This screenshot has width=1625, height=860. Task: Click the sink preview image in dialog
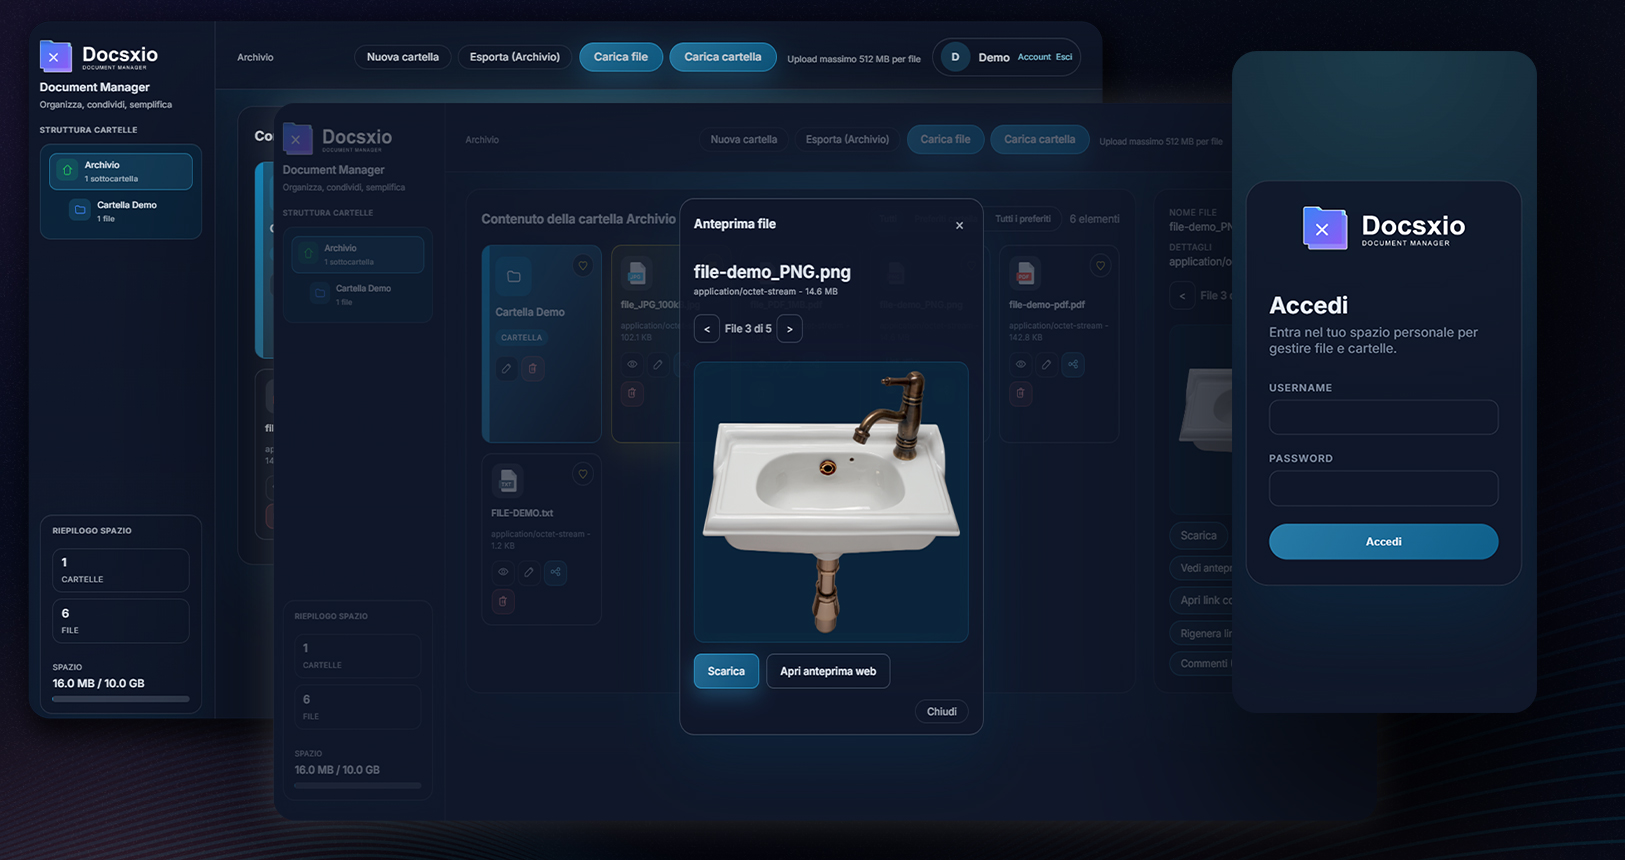831,502
